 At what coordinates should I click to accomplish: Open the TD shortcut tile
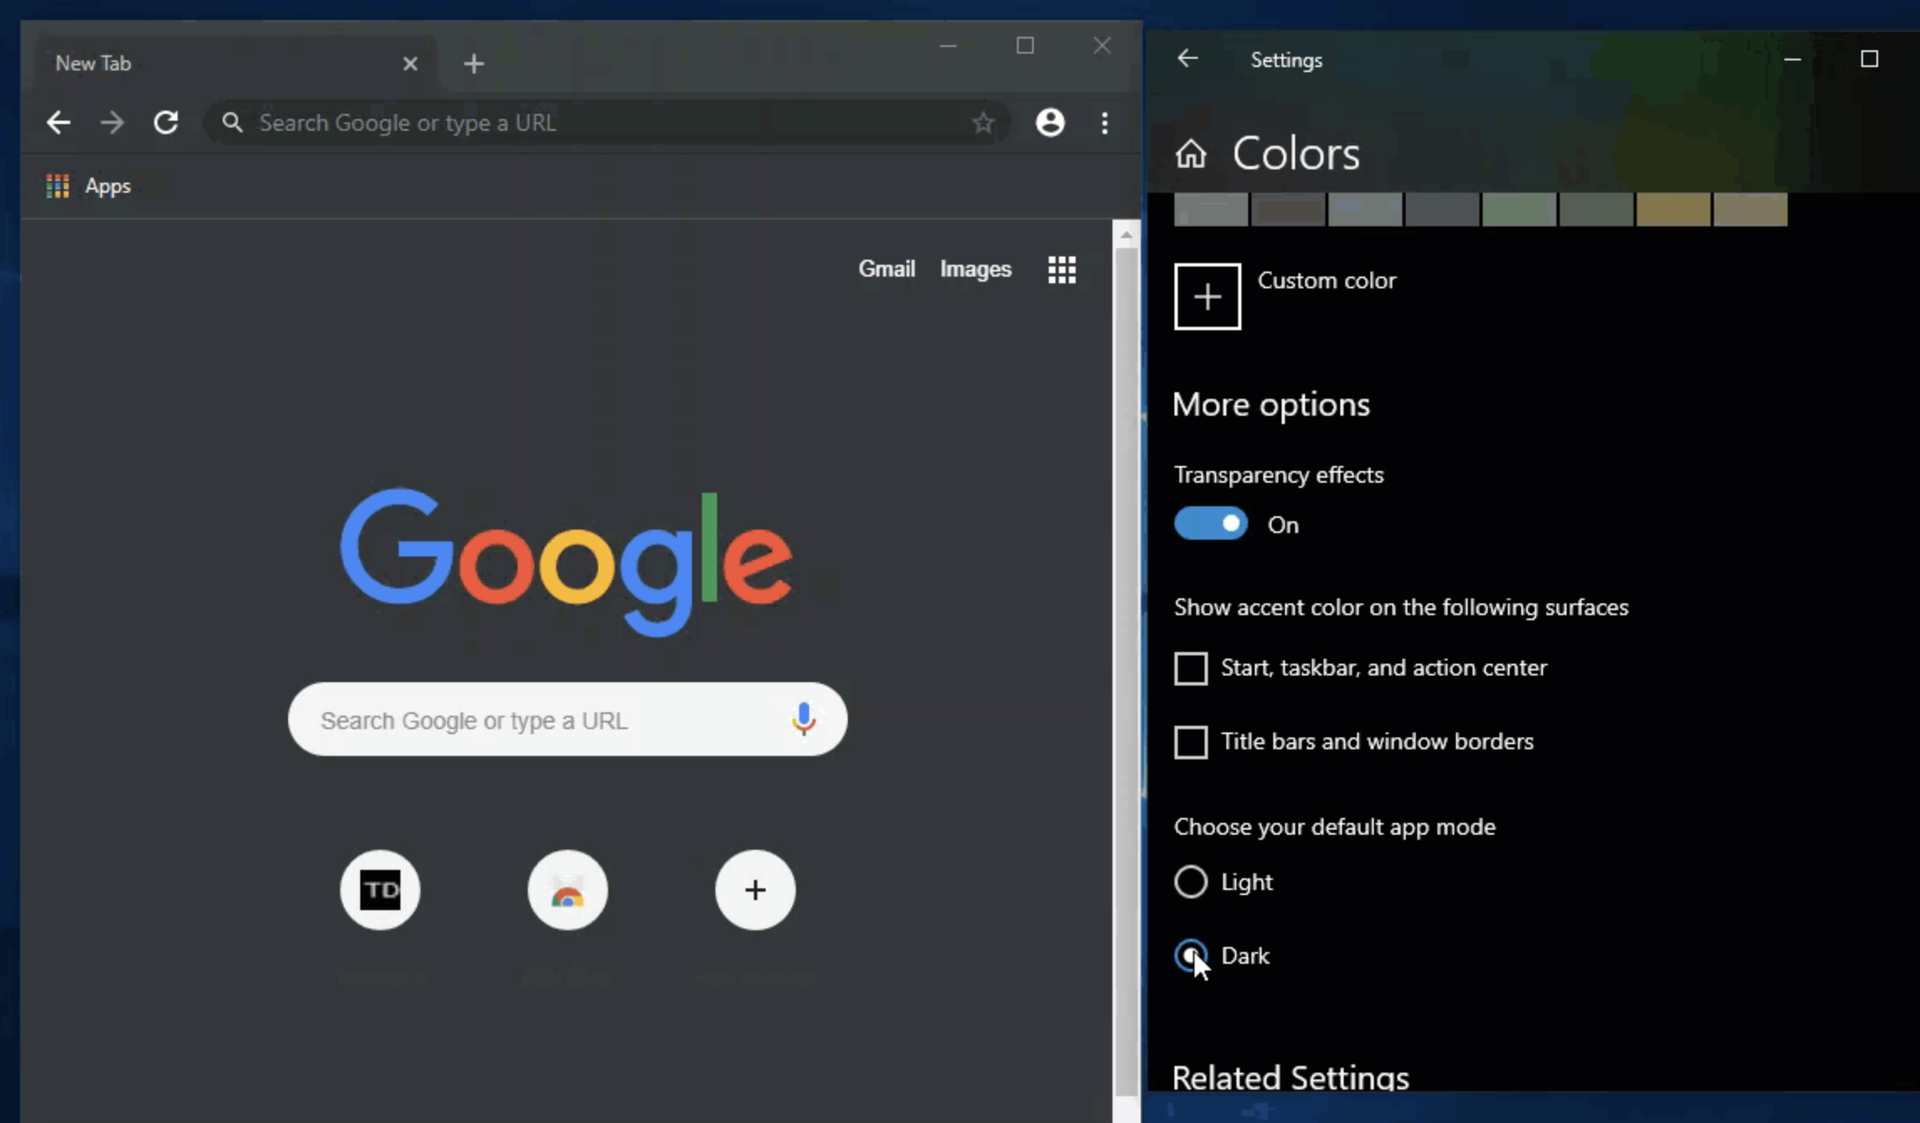pyautogui.click(x=380, y=890)
